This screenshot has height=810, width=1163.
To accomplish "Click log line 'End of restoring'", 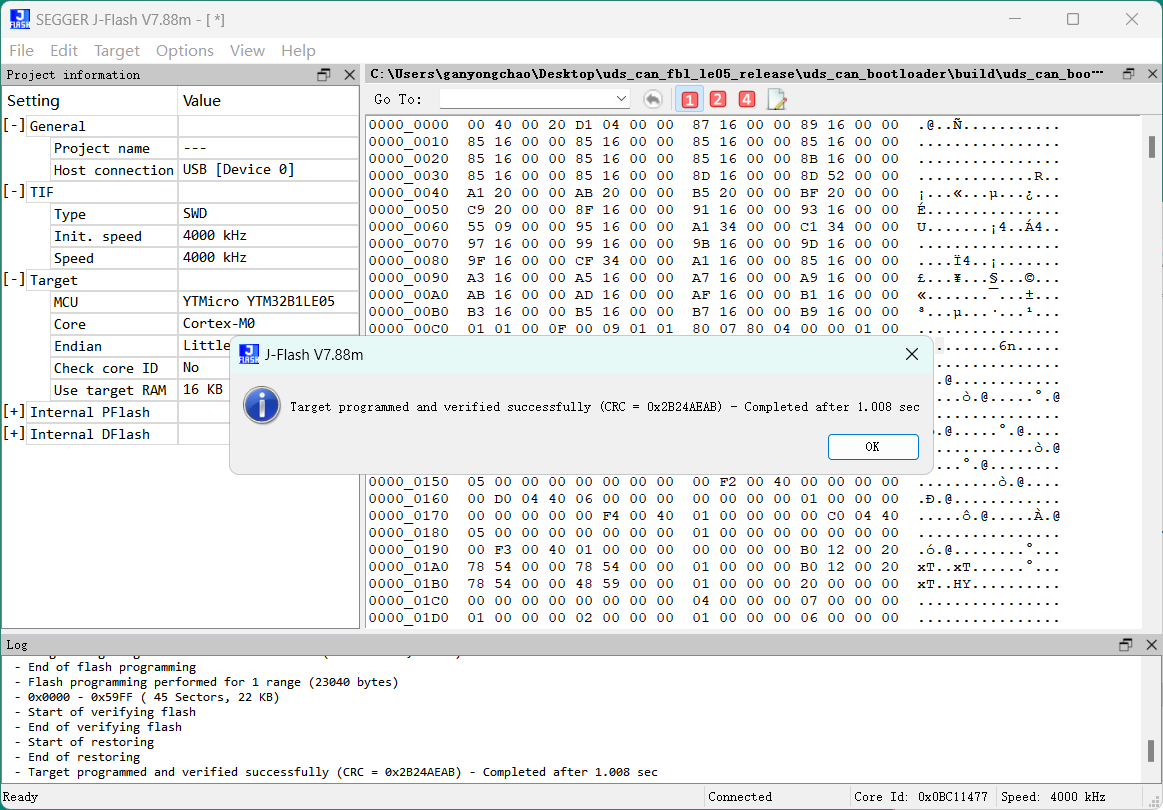I will (77, 757).
